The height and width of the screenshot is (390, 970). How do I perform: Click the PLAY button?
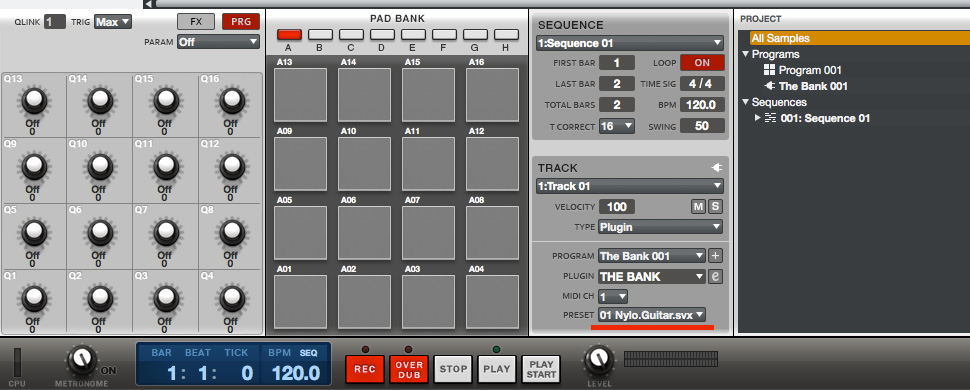497,369
